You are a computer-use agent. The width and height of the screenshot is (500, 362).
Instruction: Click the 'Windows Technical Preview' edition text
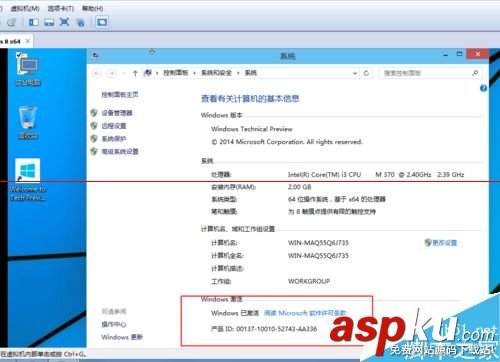pyautogui.click(x=252, y=129)
